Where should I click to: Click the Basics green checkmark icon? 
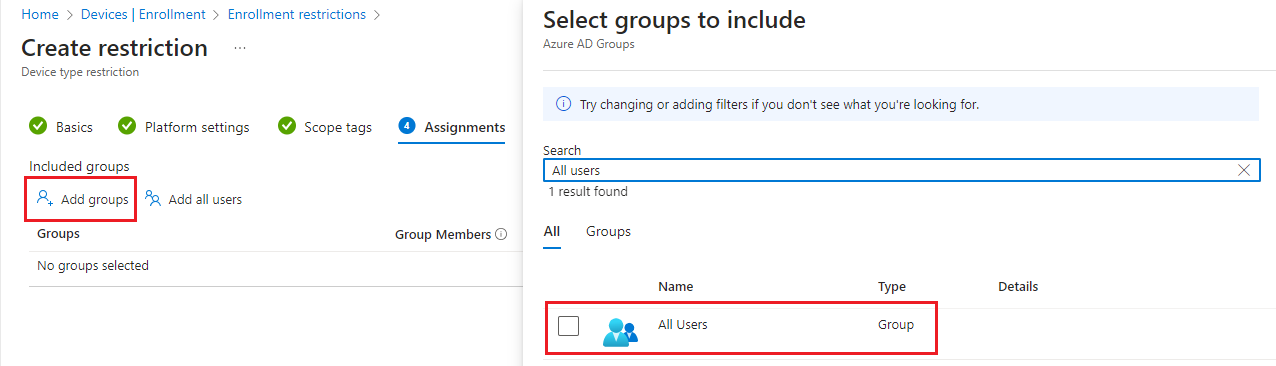(x=38, y=126)
